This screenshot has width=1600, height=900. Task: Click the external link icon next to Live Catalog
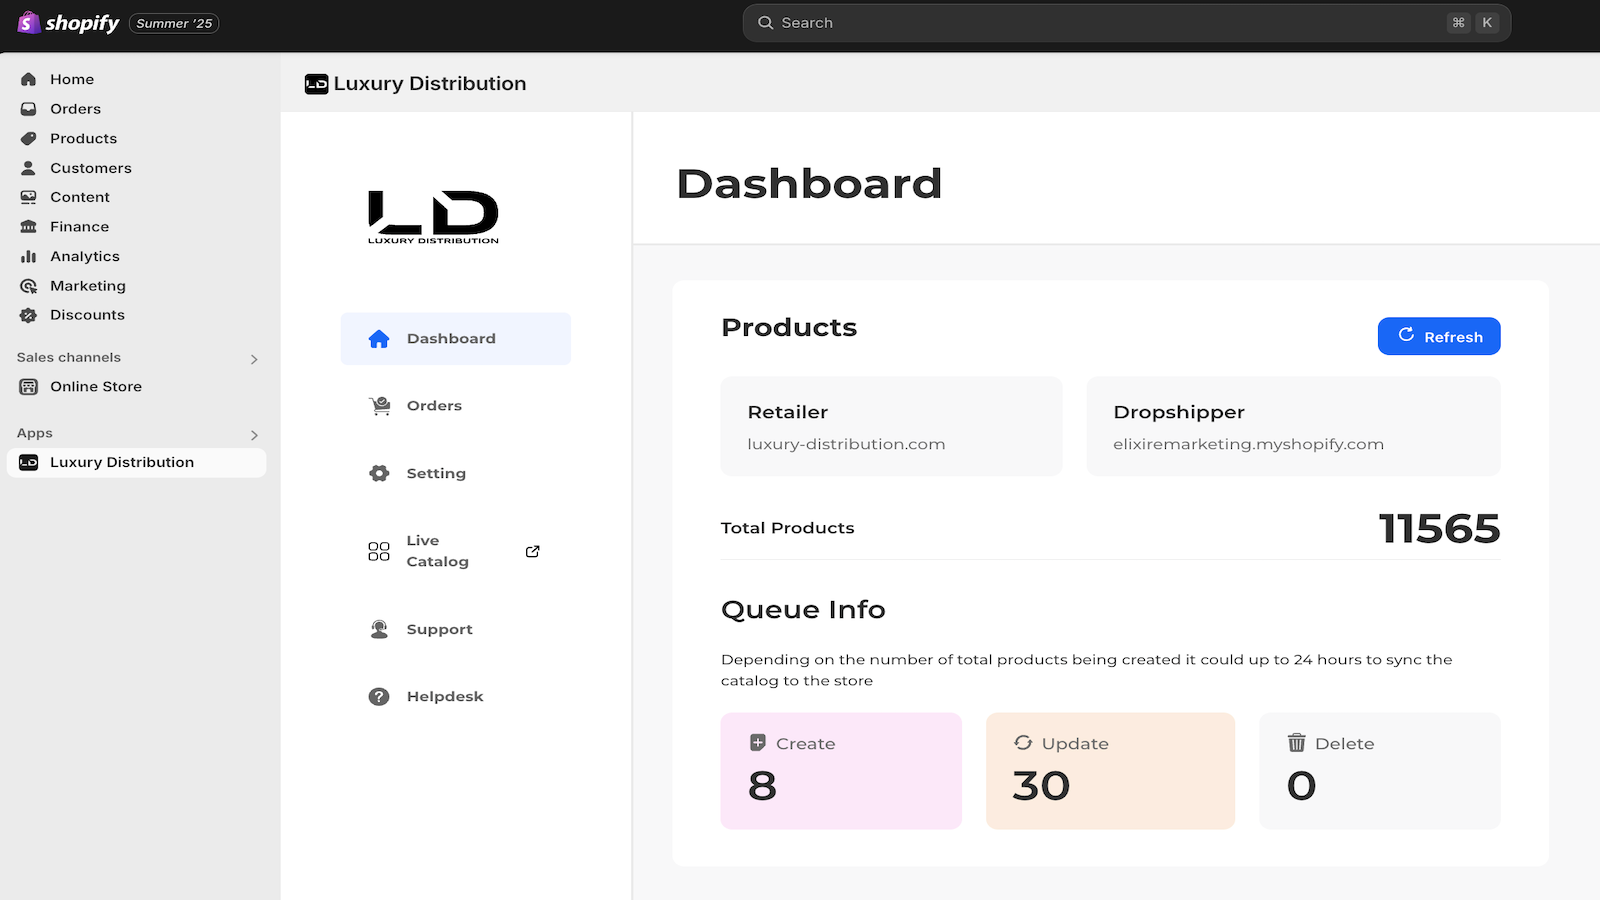tap(533, 551)
